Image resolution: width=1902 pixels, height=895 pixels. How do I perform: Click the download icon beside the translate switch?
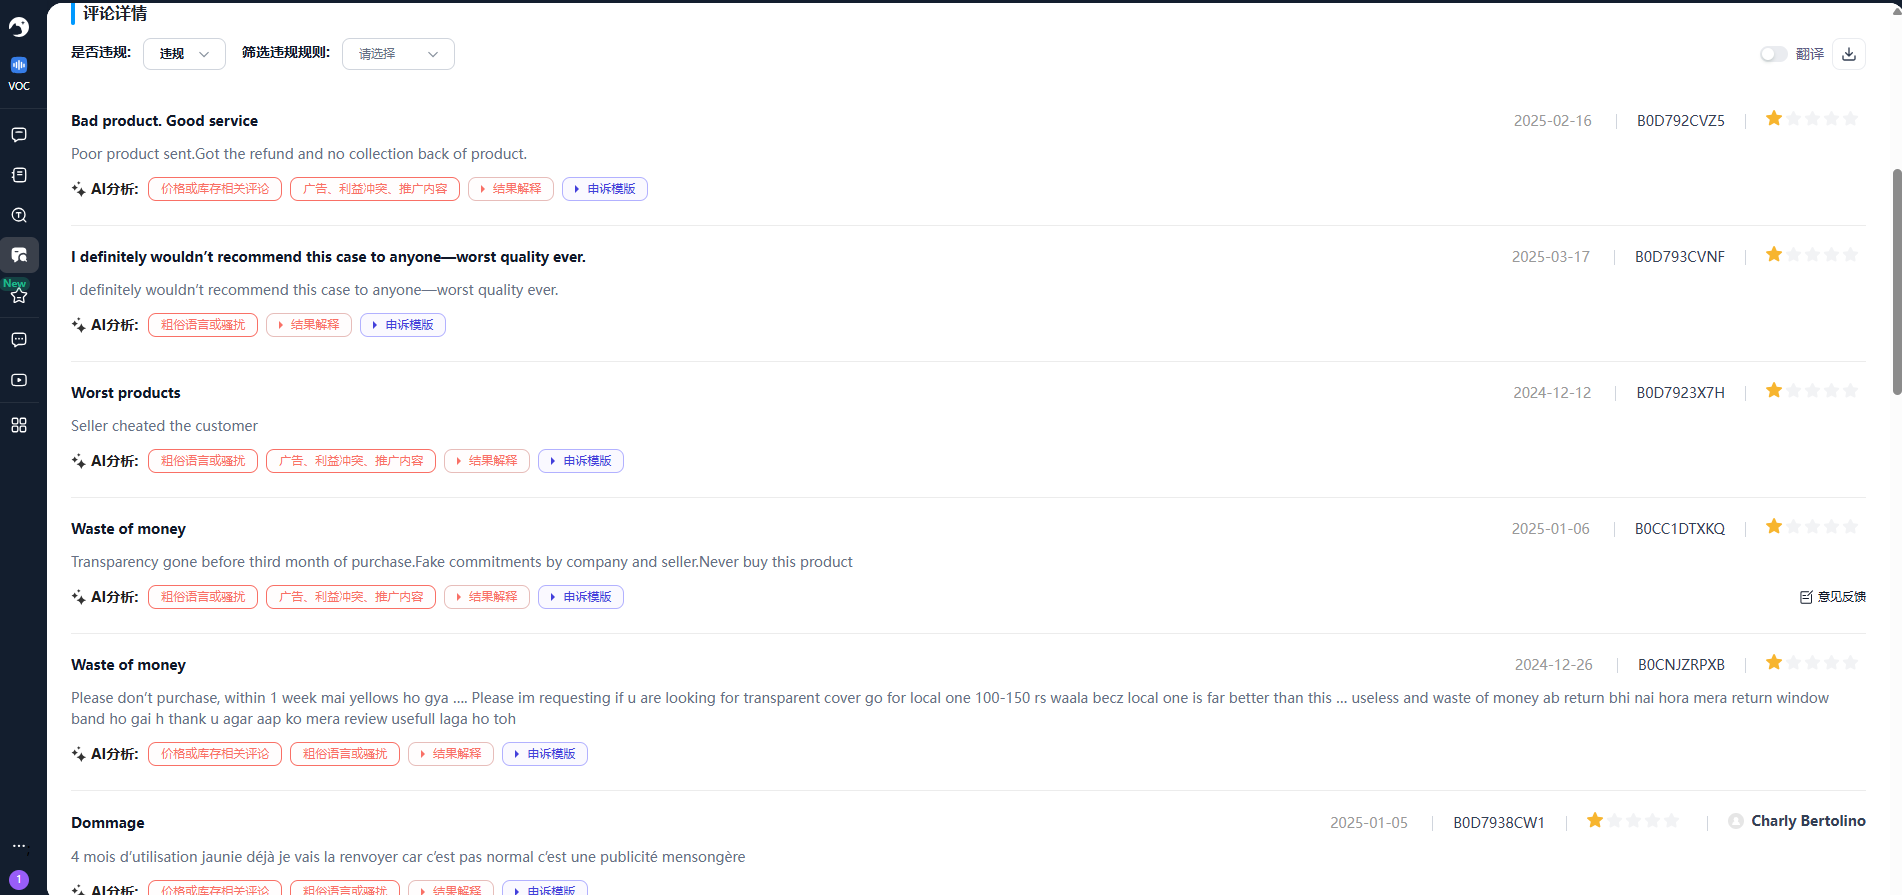(x=1848, y=54)
